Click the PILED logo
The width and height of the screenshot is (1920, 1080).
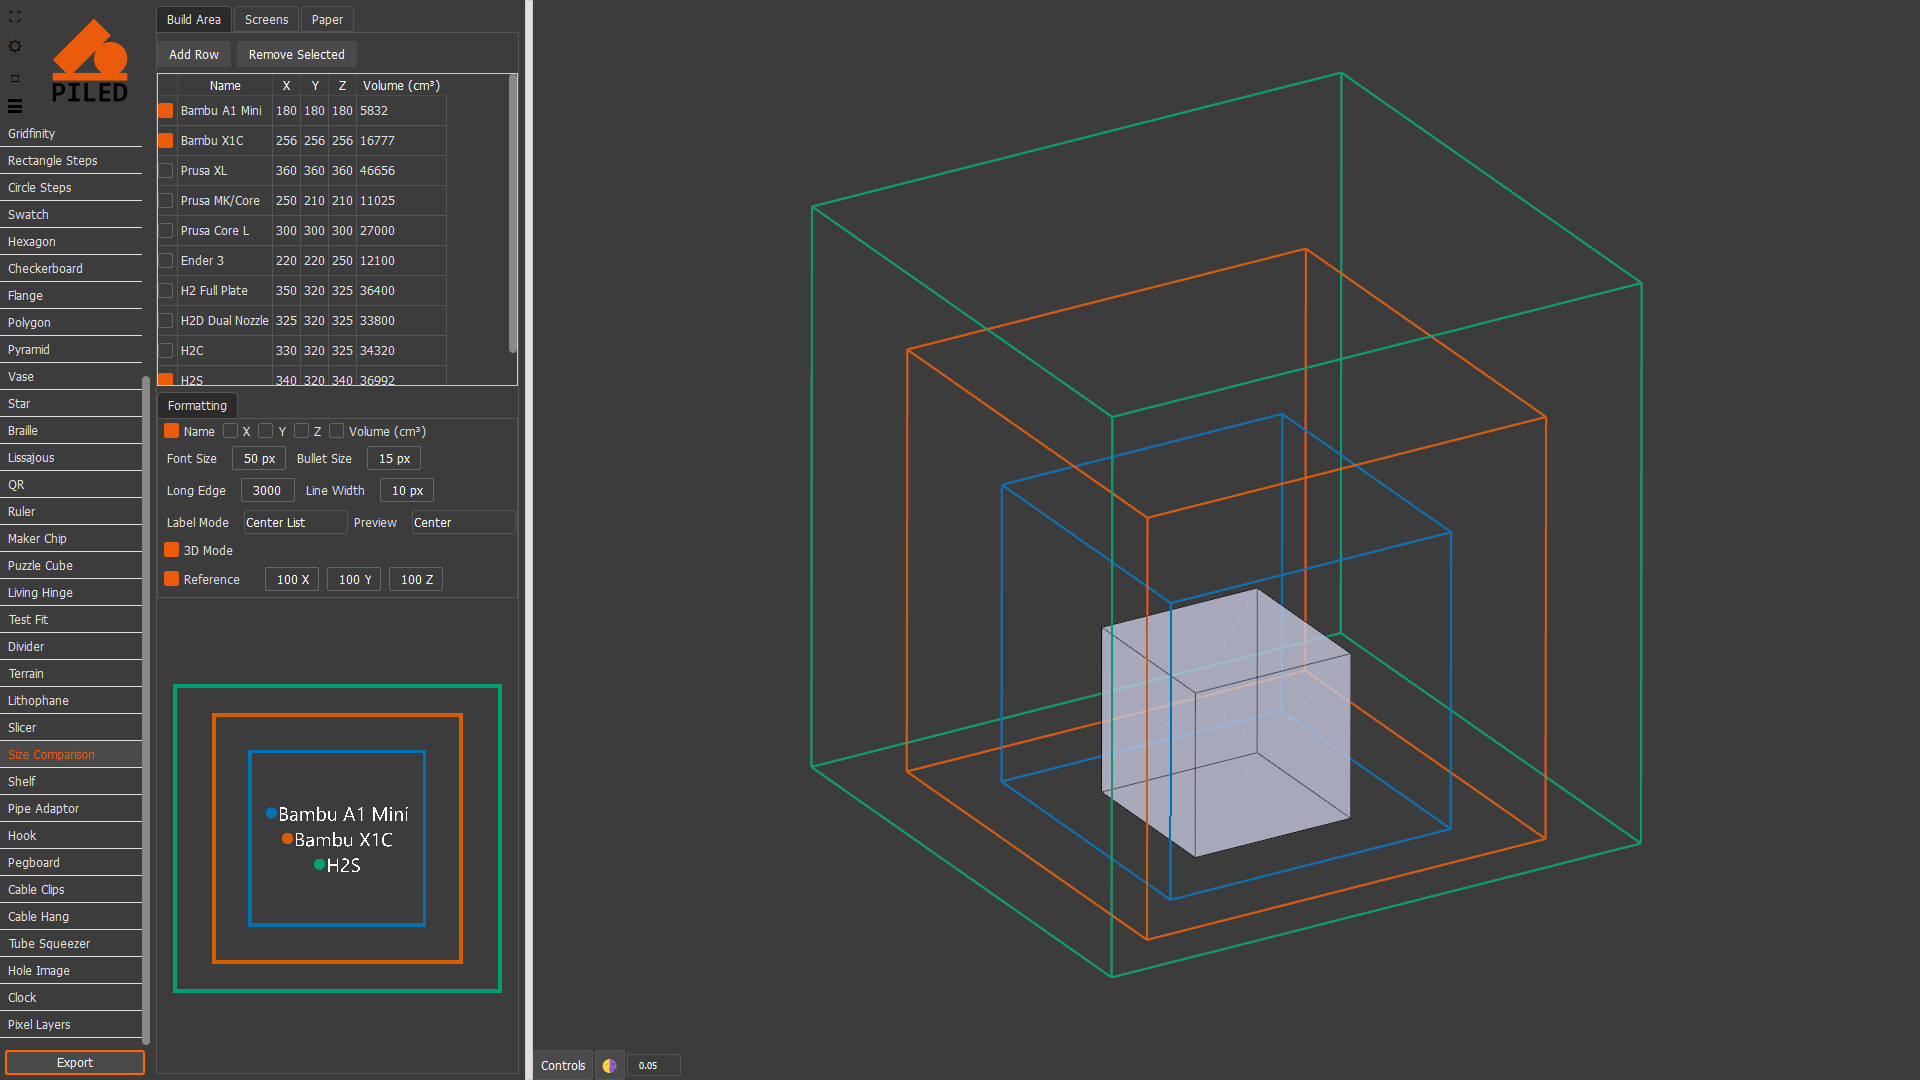pyautogui.click(x=90, y=60)
